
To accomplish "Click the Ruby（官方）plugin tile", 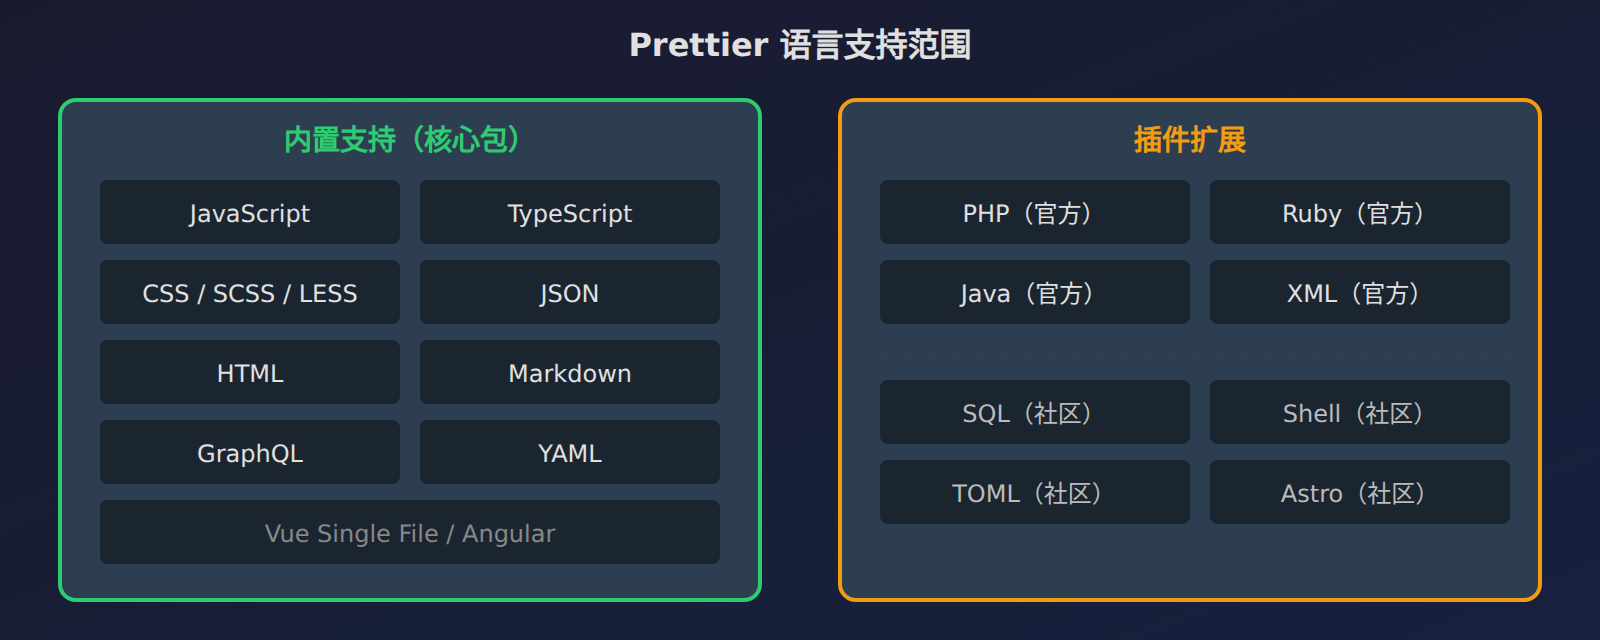I will pos(1360,212).
